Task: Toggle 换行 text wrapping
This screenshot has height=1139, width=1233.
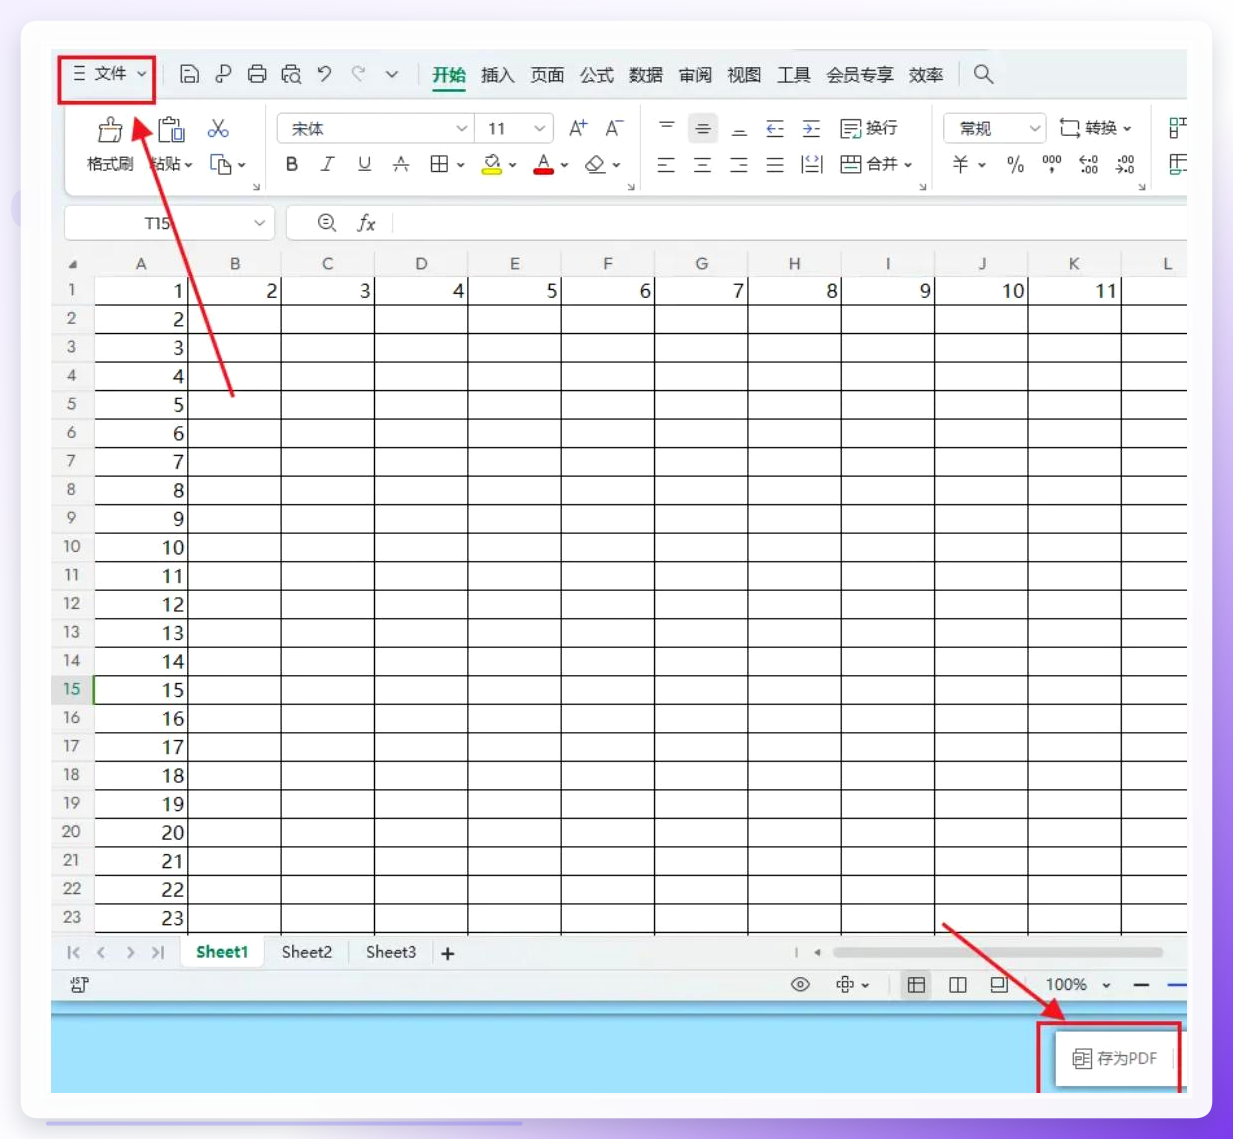Action: 869,128
